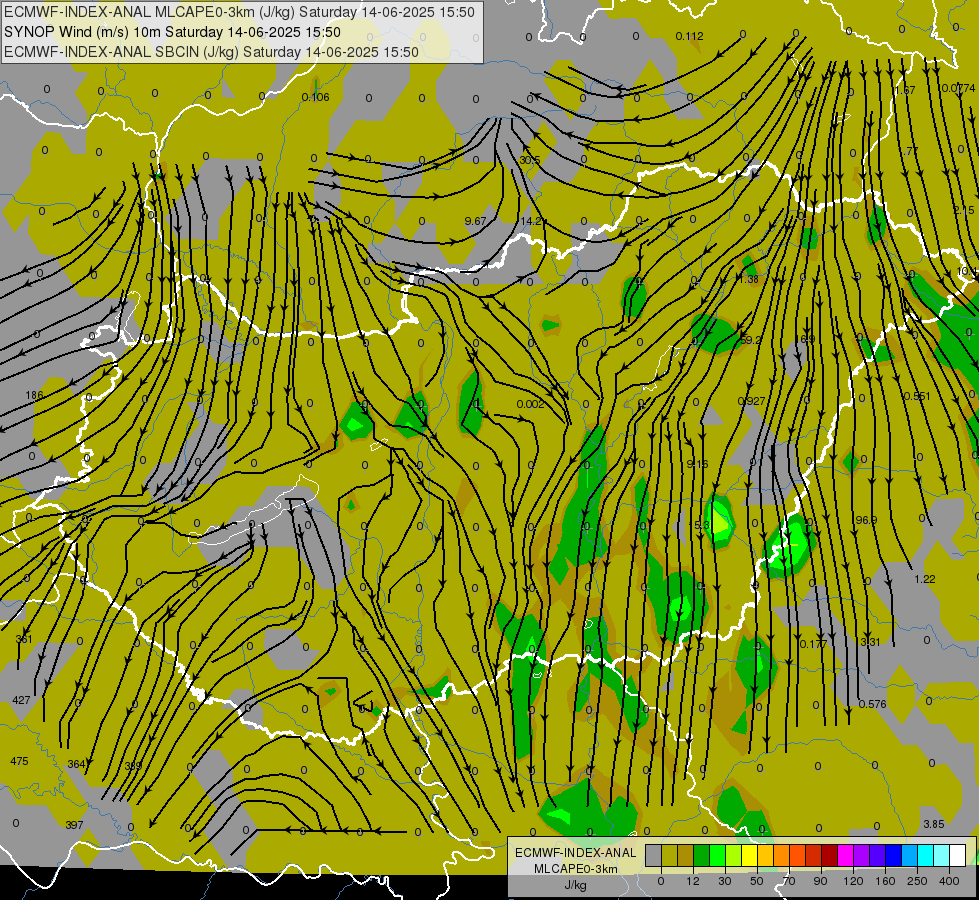Click the 0.551 map value
979x900 pixels.
coord(917,396)
